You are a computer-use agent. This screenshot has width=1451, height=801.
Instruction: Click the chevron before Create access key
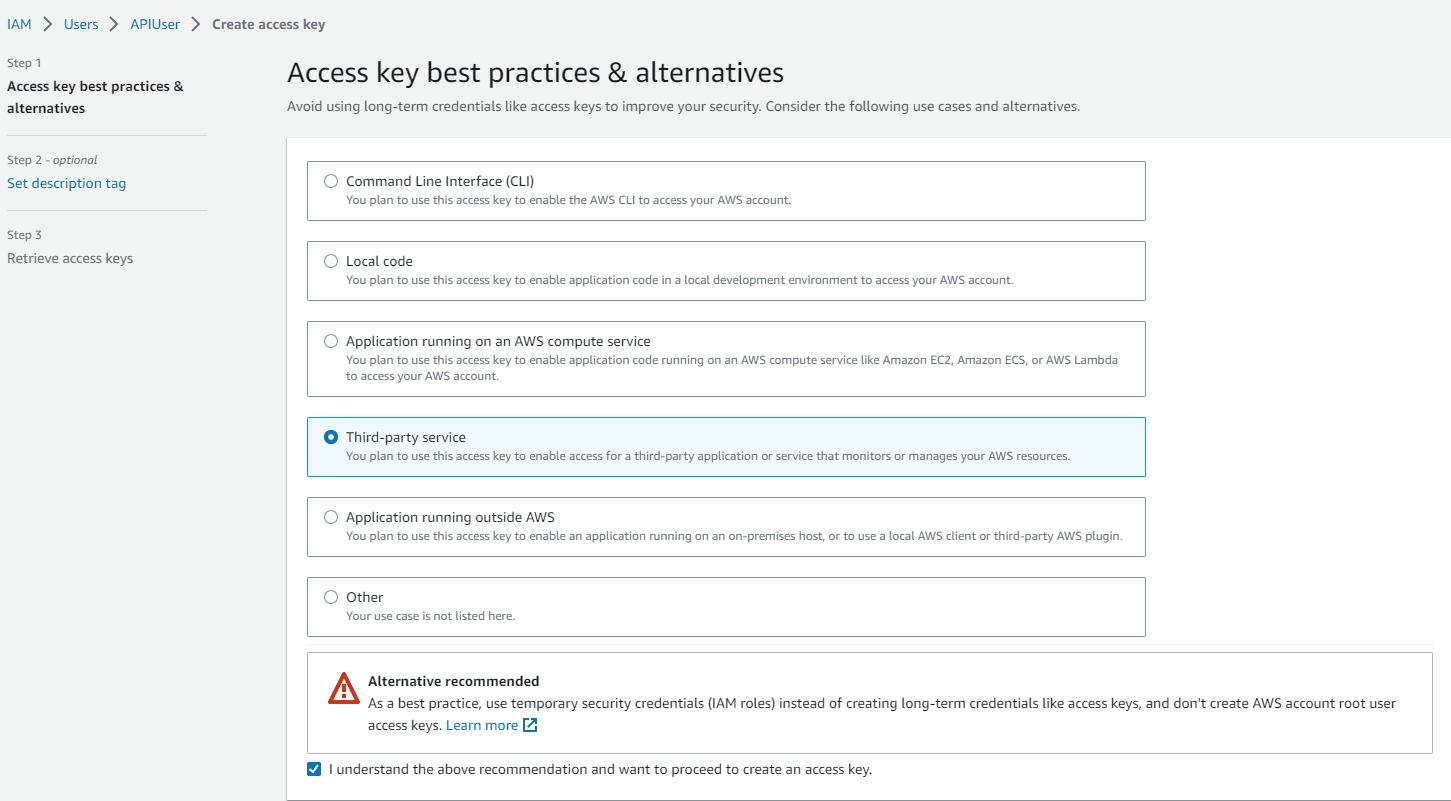tap(196, 24)
